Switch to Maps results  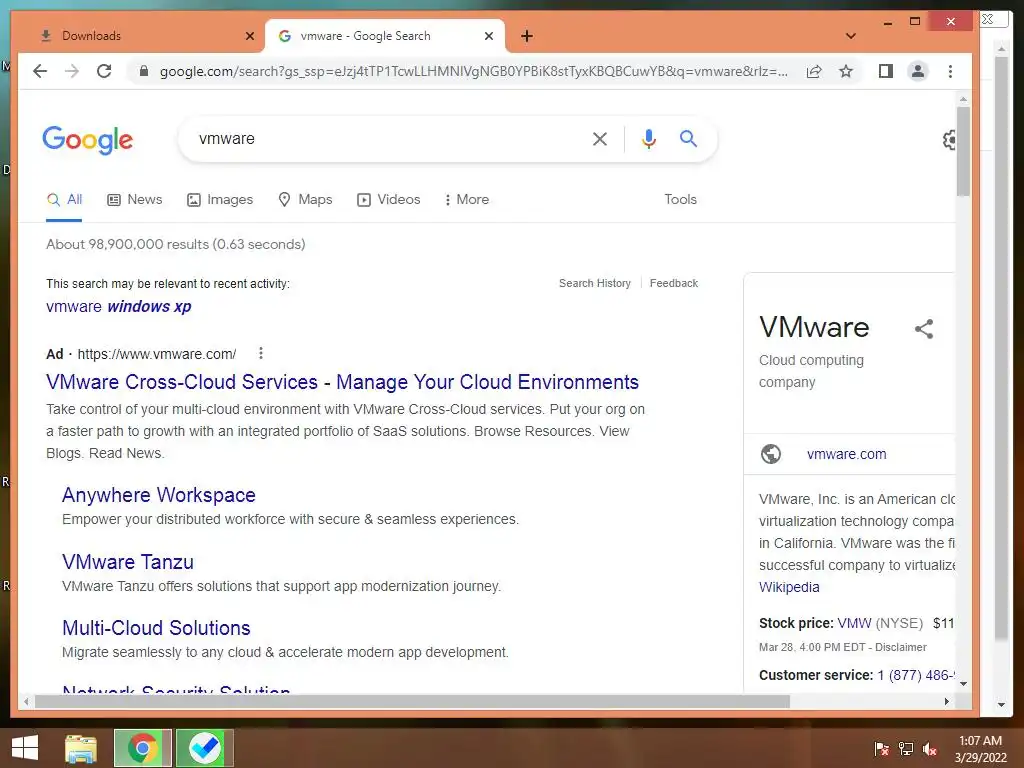click(305, 200)
